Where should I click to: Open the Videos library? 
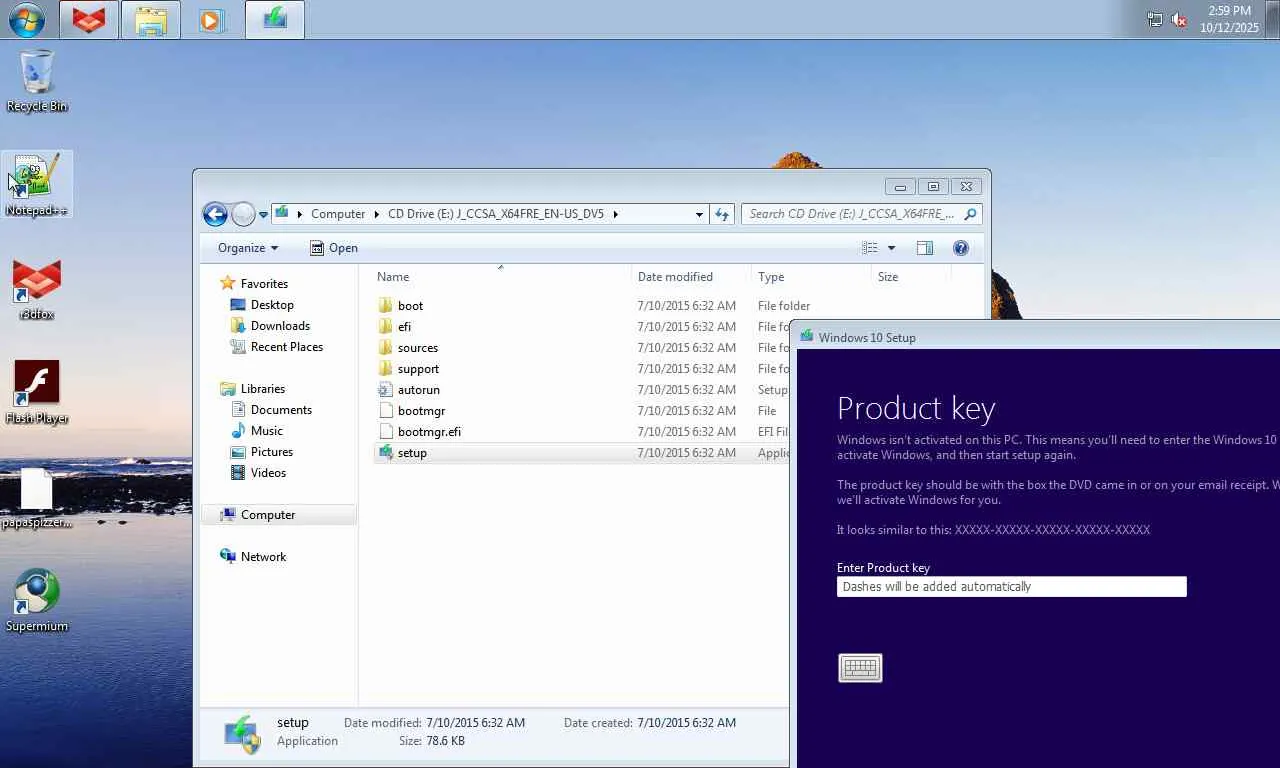tap(268, 473)
